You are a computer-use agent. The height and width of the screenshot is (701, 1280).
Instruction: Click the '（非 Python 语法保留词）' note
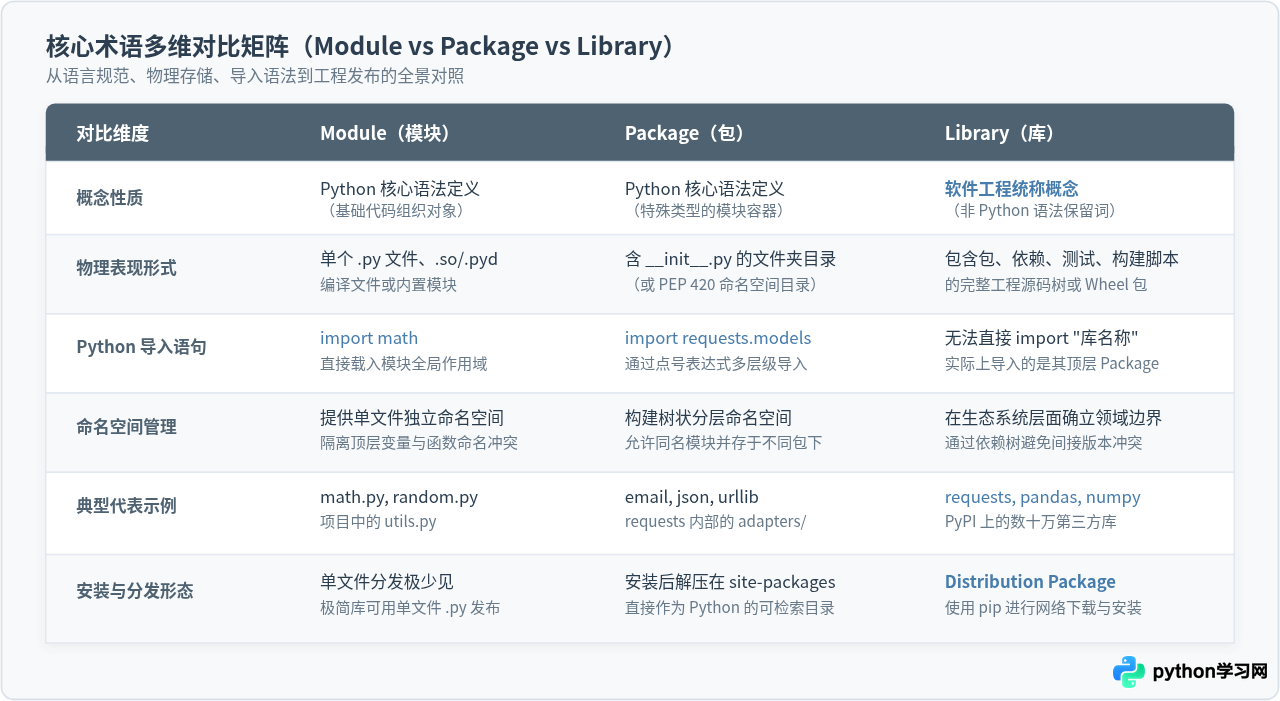(1034, 211)
